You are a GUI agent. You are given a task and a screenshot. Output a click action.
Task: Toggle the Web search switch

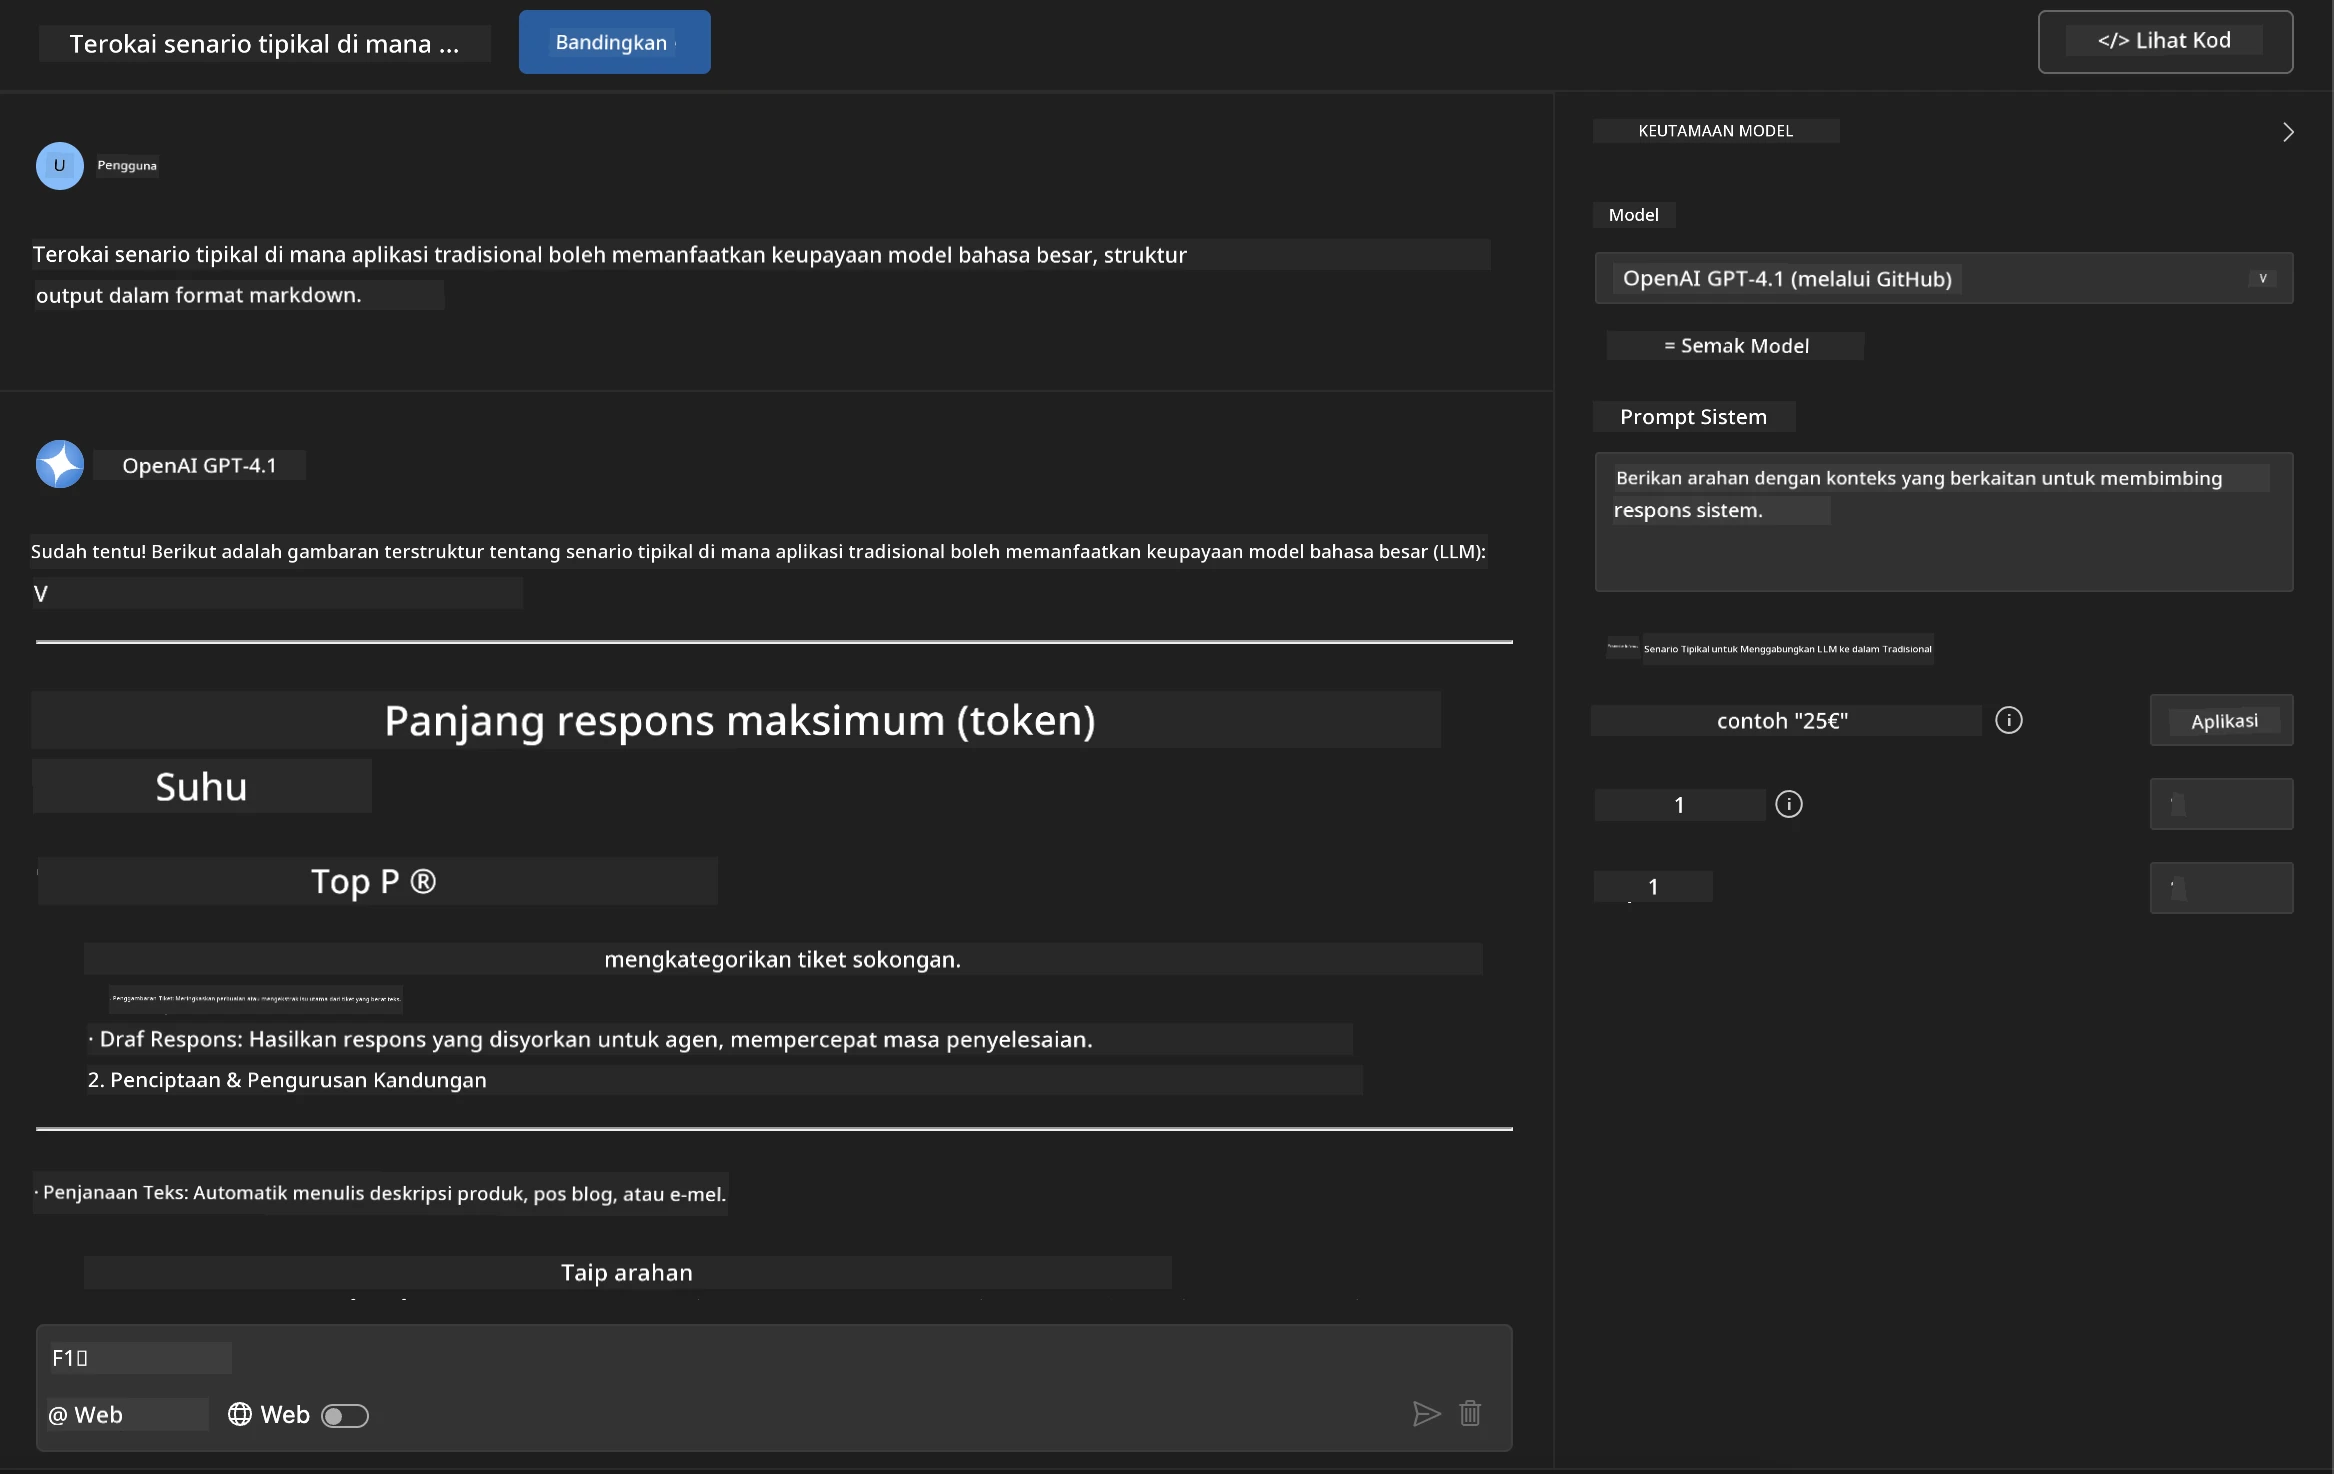click(345, 1416)
